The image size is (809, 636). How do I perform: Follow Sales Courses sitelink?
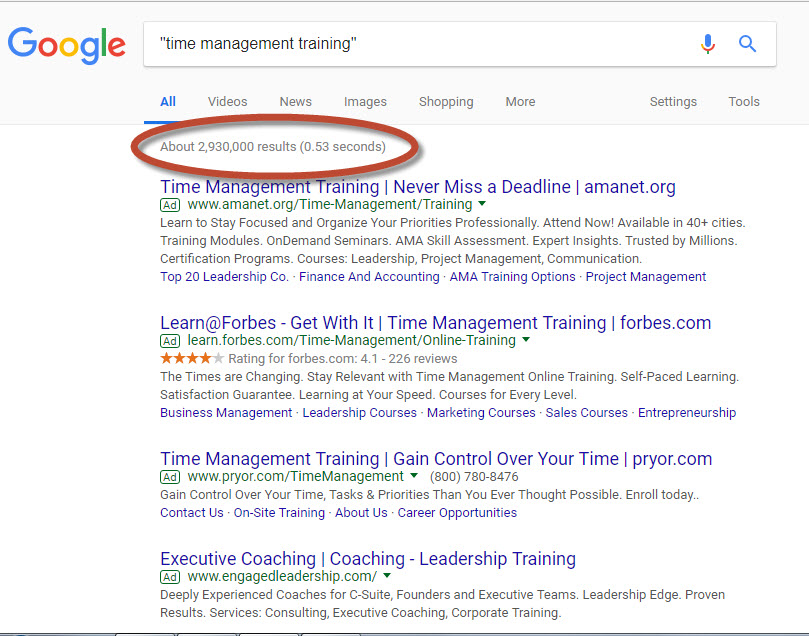587,413
